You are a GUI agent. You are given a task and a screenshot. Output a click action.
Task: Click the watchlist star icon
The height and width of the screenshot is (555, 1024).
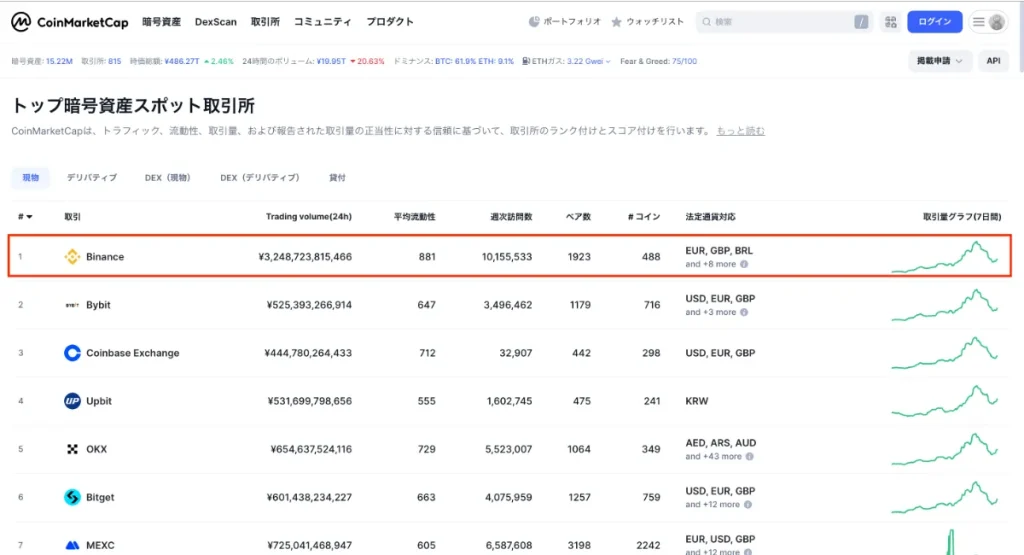616,22
